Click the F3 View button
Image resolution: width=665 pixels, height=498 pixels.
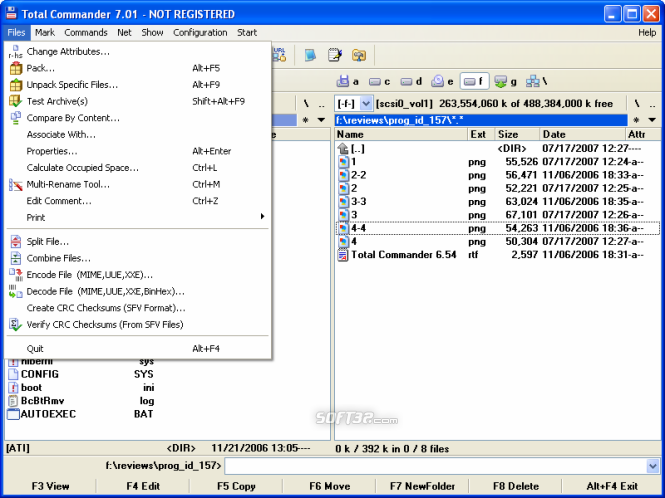[x=50, y=486]
